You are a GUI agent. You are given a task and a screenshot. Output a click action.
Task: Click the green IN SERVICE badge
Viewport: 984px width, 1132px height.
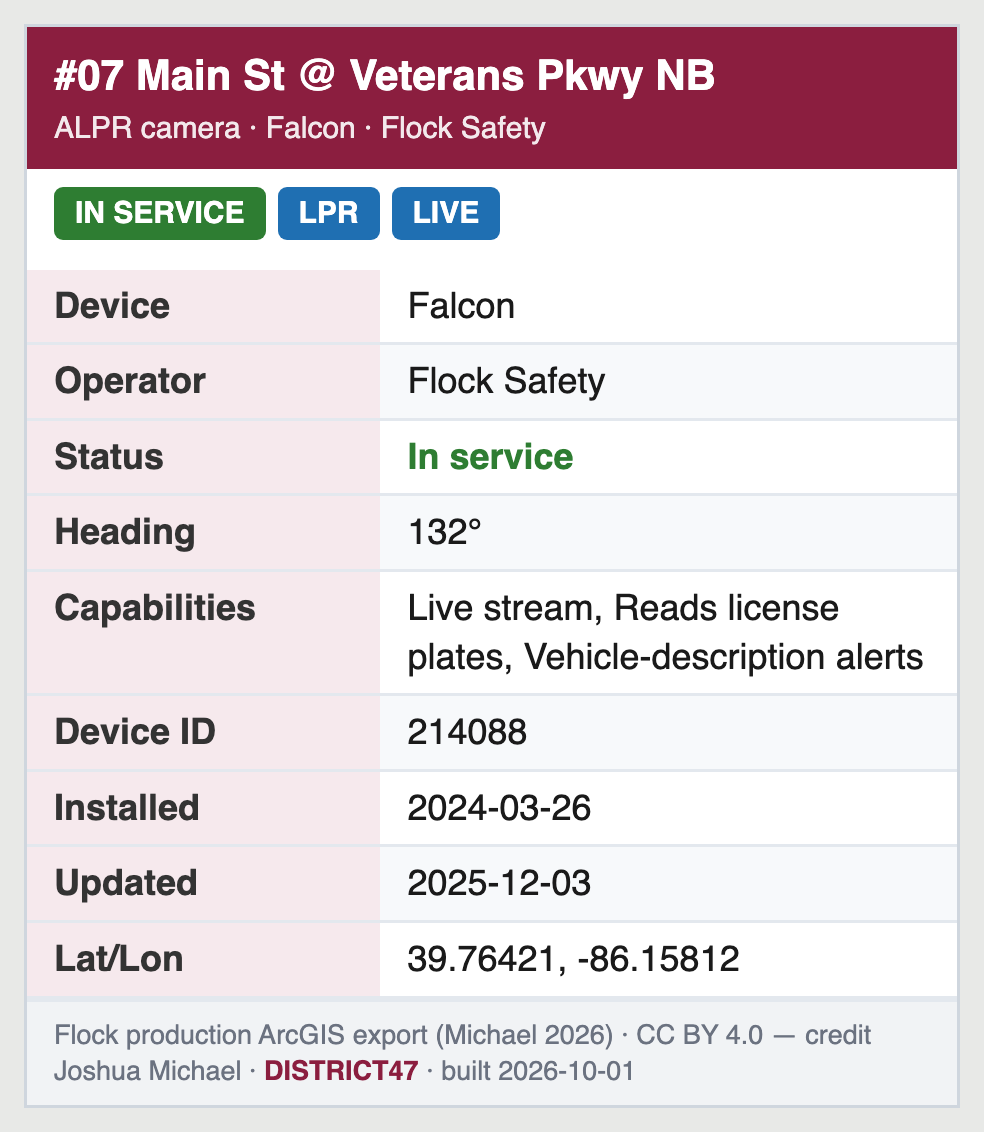[x=160, y=213]
